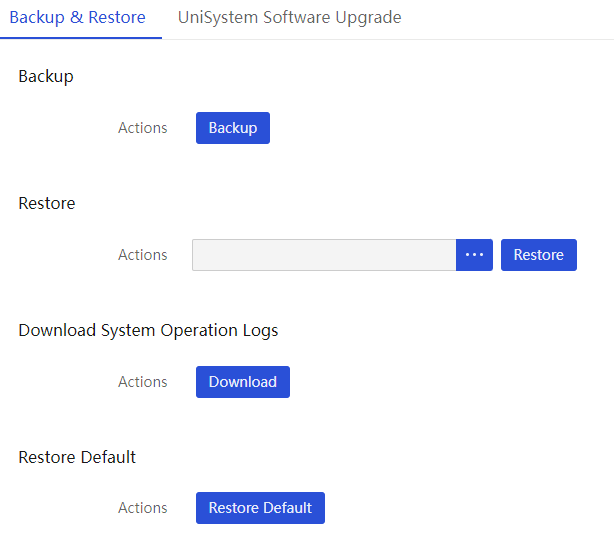Click Actions label next to Download button
This screenshot has width=614, height=552.
[143, 382]
